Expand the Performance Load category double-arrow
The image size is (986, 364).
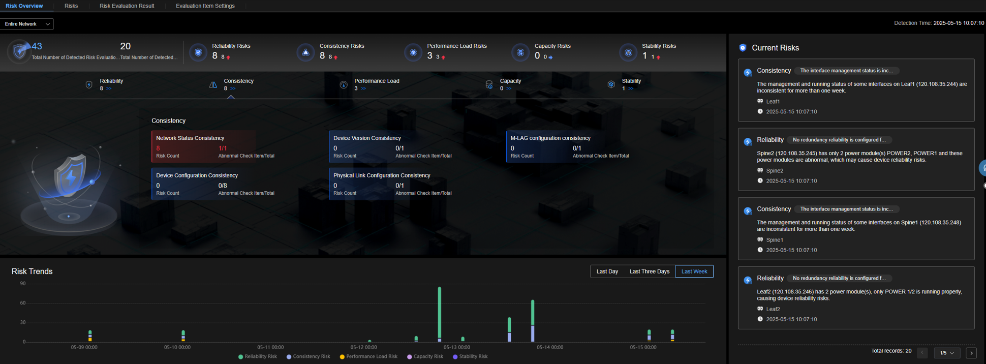coord(363,89)
